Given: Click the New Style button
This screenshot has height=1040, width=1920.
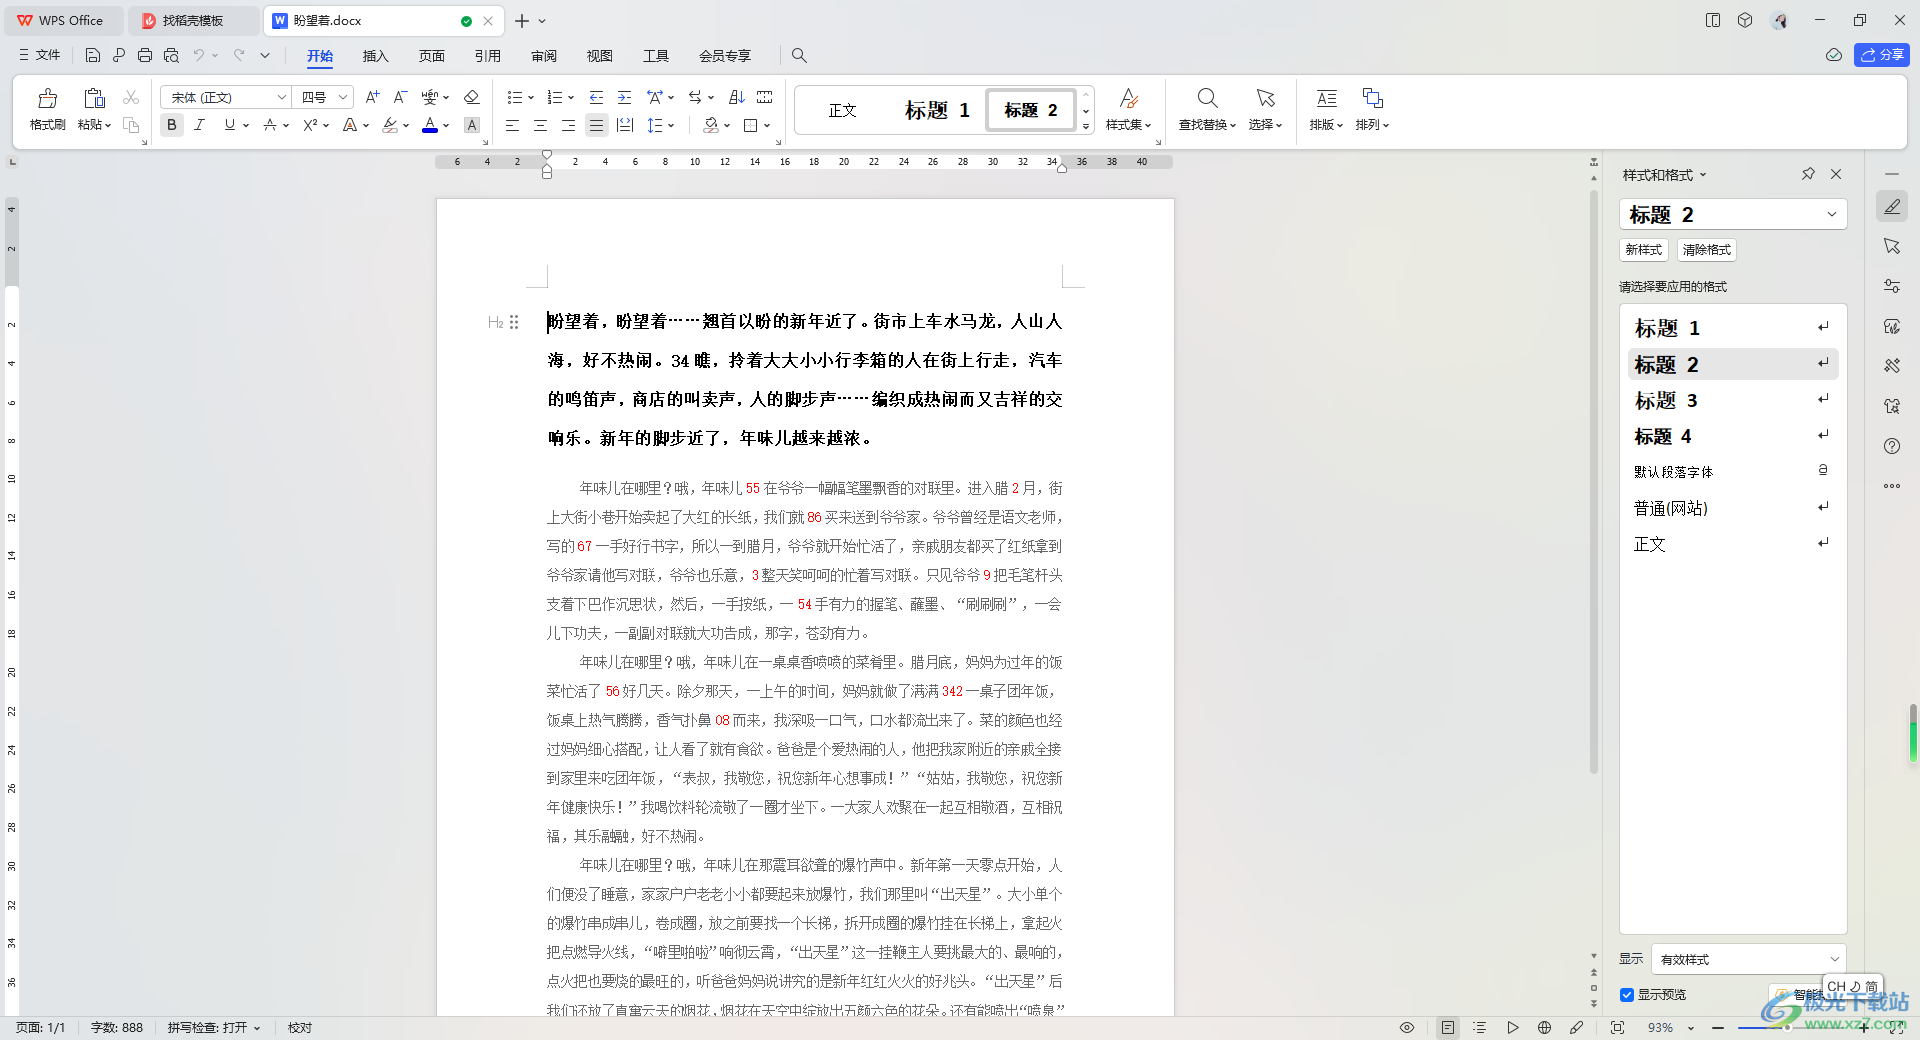Looking at the screenshot, I should point(1644,250).
